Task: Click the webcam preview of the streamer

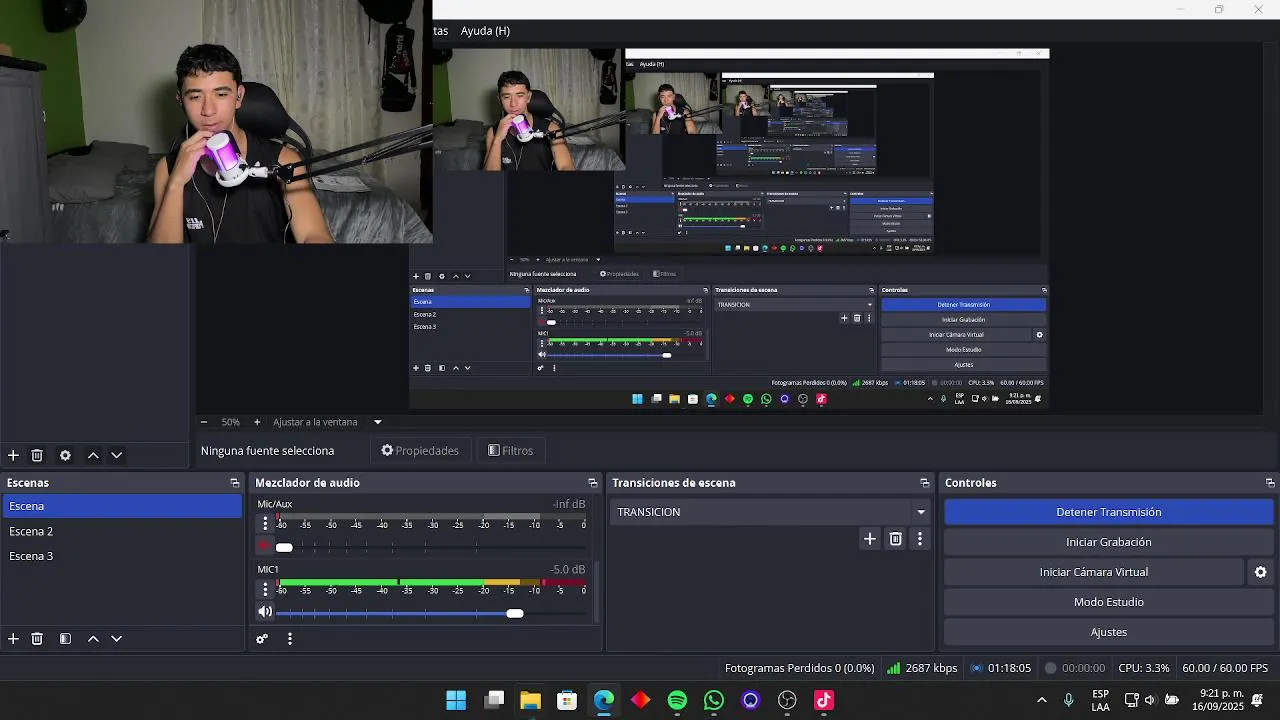Action: (216, 122)
